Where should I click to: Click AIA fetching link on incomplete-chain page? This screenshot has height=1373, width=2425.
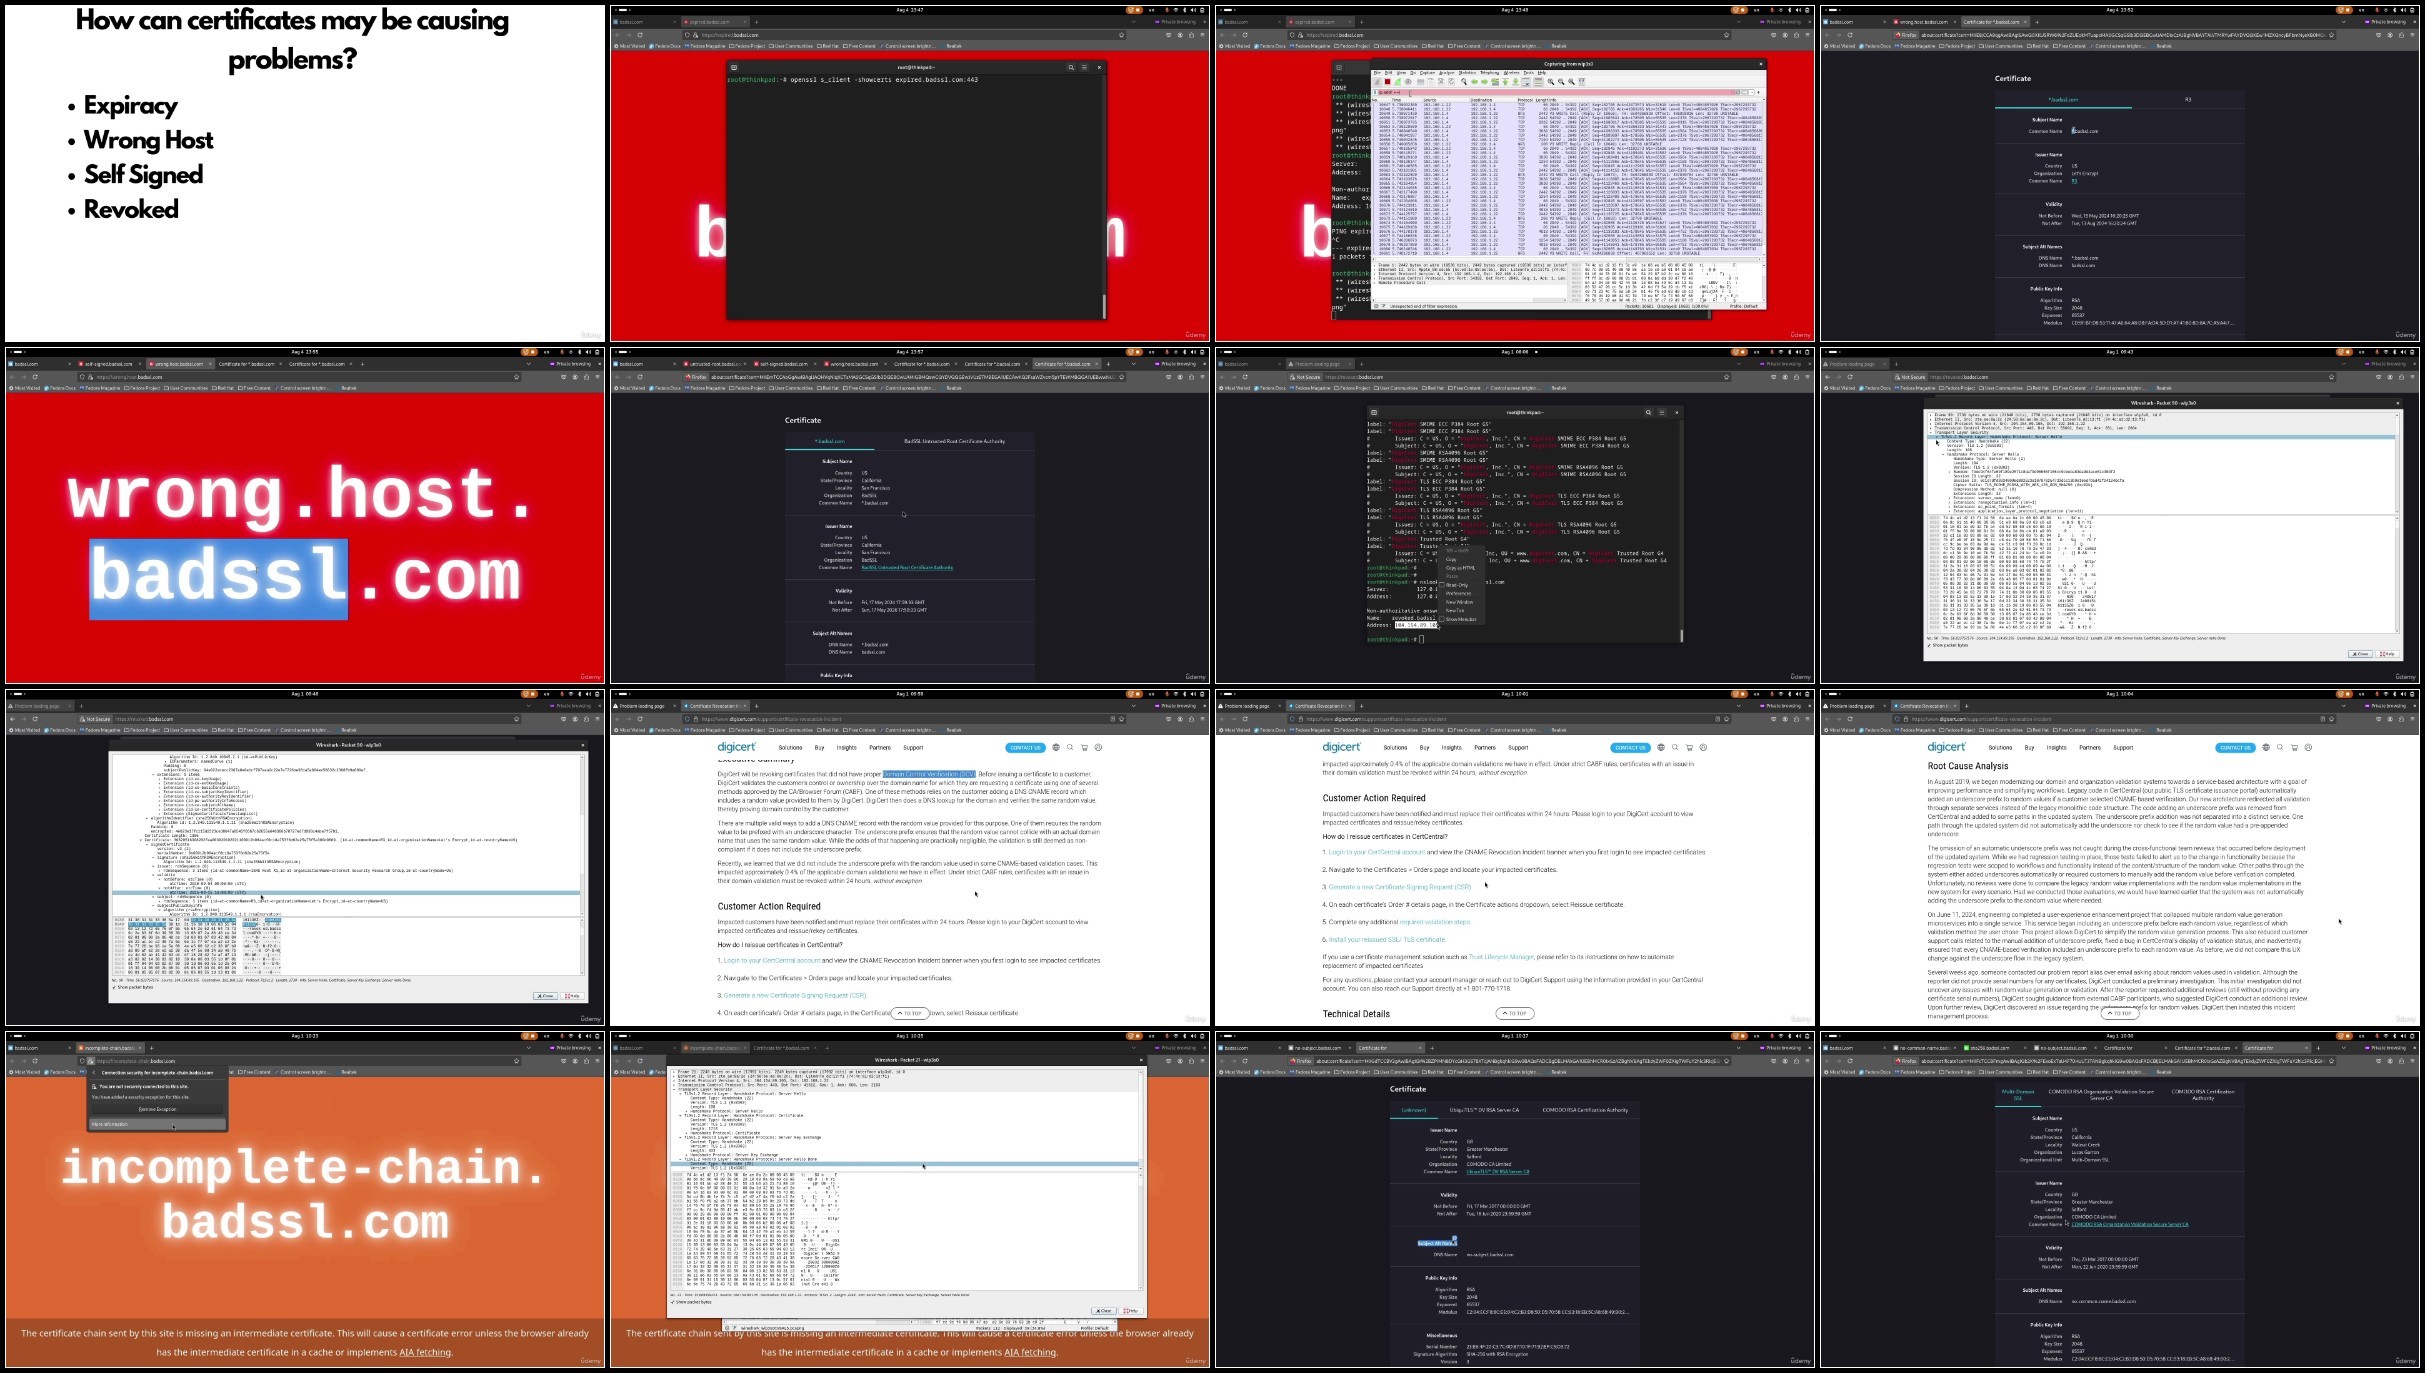pos(425,1352)
